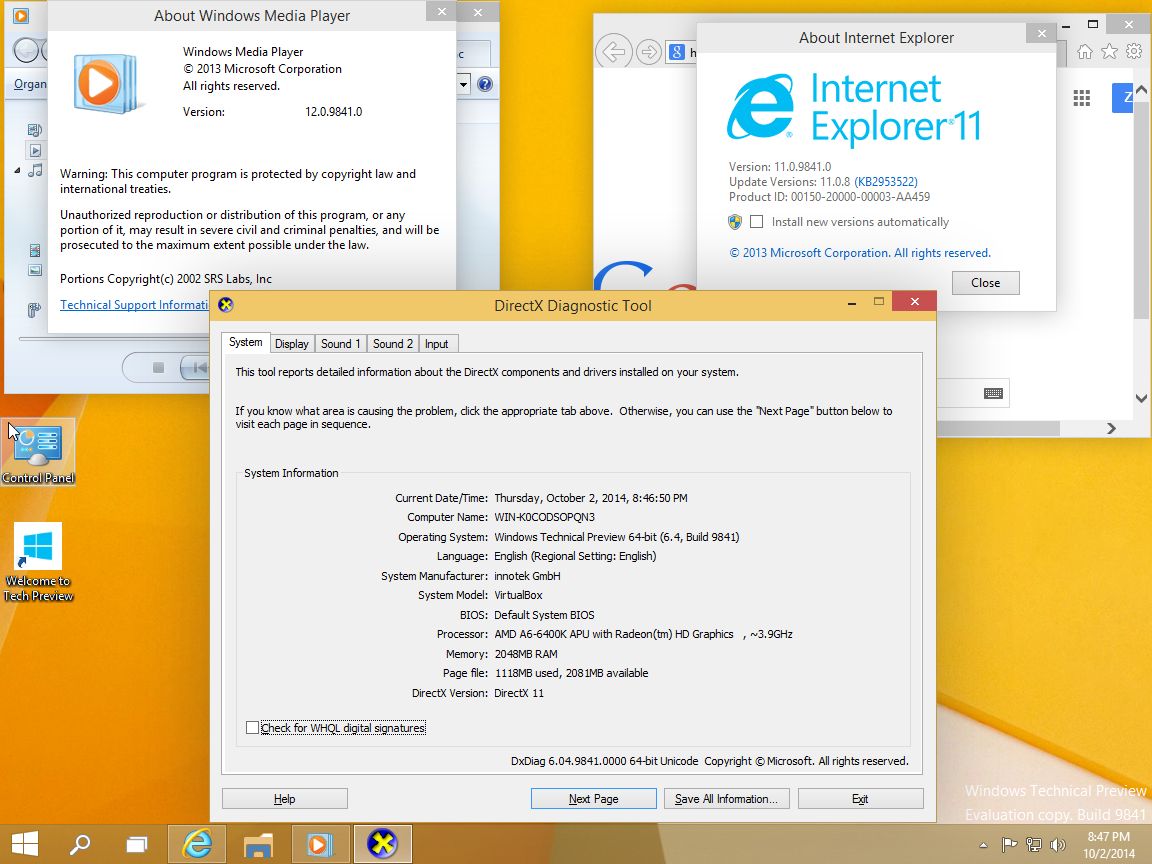
Task: Click the Start button on taskbar
Action: (25, 843)
